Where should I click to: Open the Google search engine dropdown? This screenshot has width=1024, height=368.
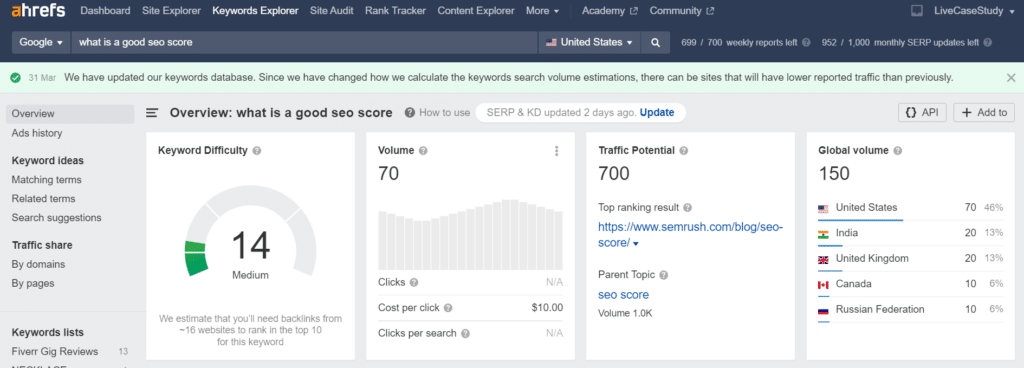click(41, 42)
